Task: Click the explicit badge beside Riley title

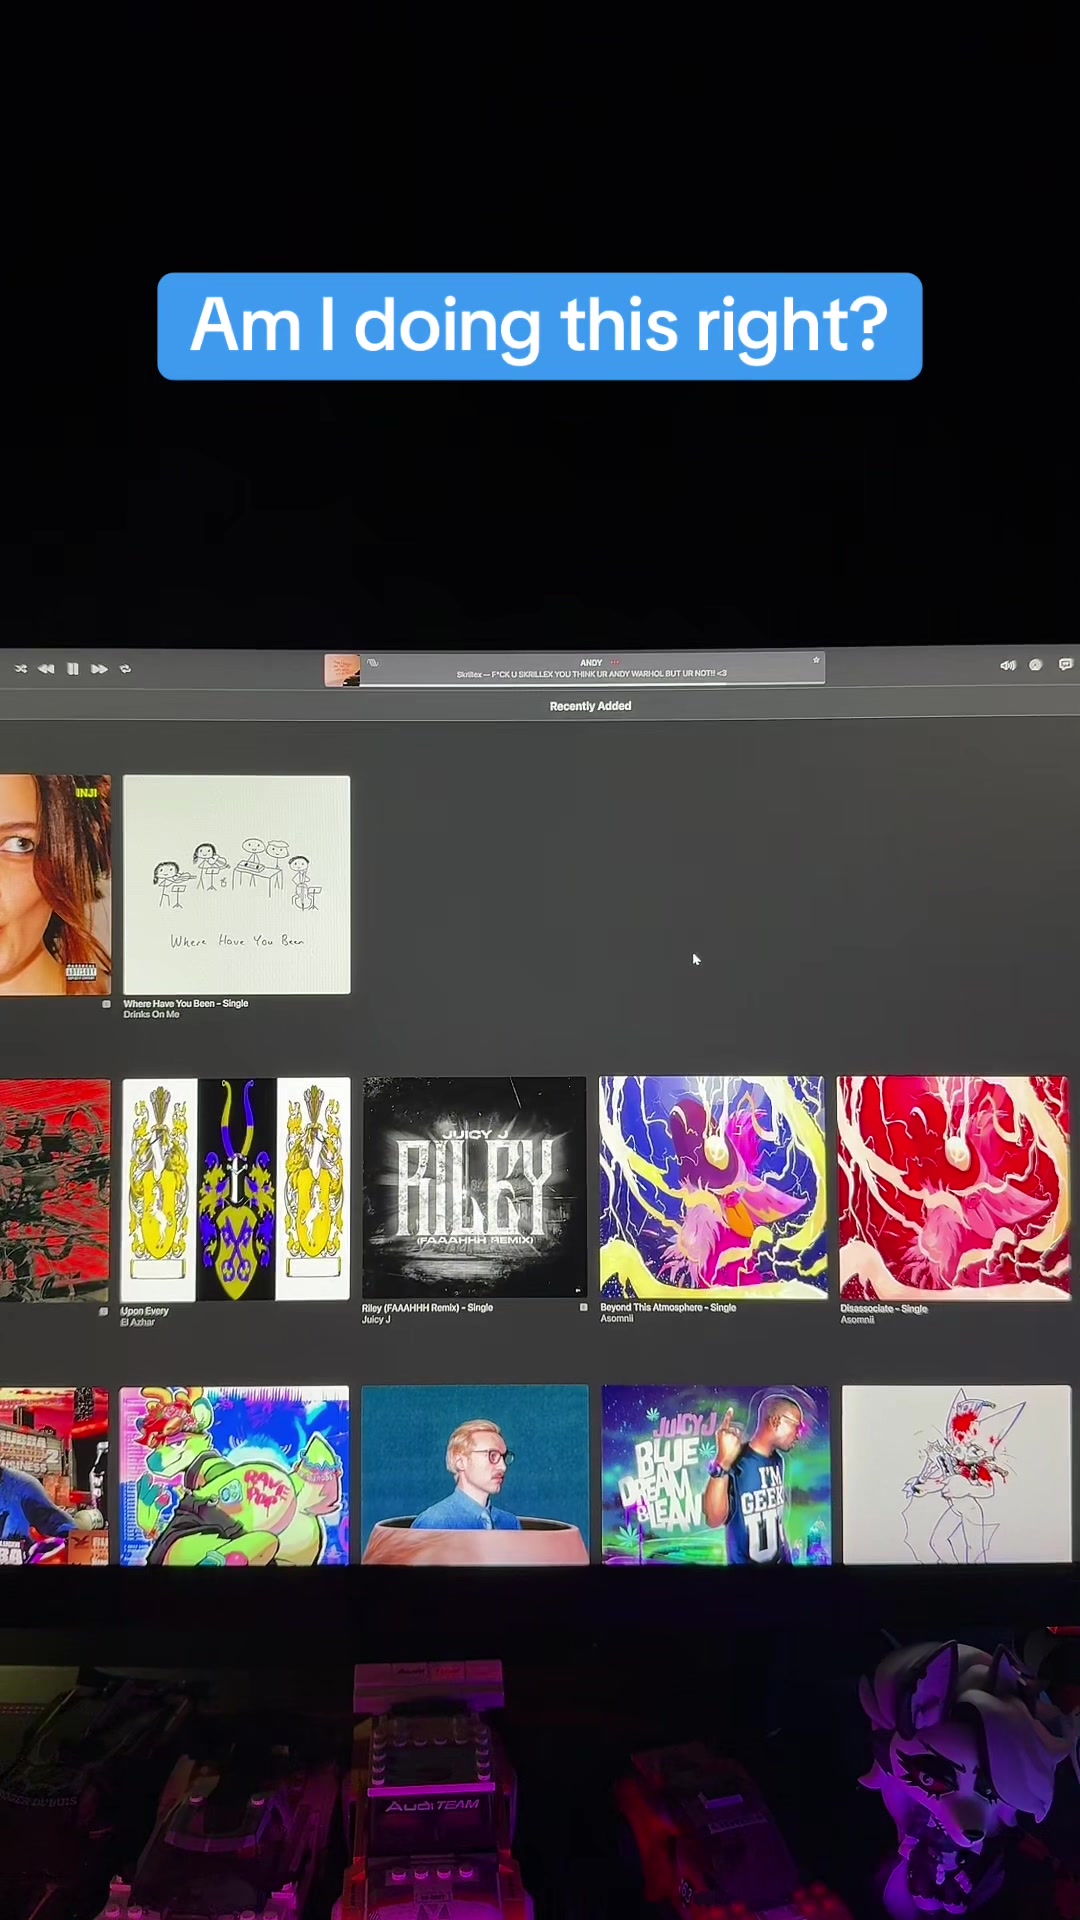Action: tap(584, 1307)
